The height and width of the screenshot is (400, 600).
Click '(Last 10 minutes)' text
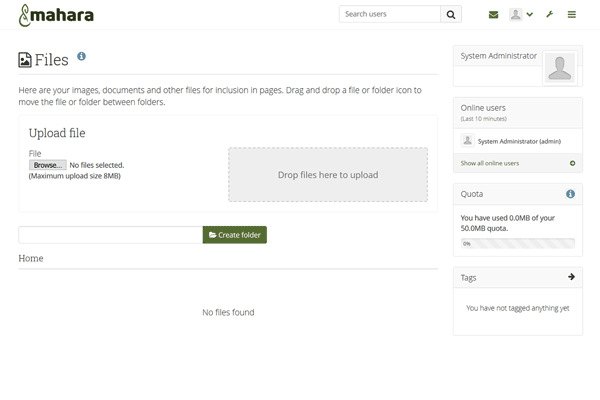pyautogui.click(x=483, y=119)
